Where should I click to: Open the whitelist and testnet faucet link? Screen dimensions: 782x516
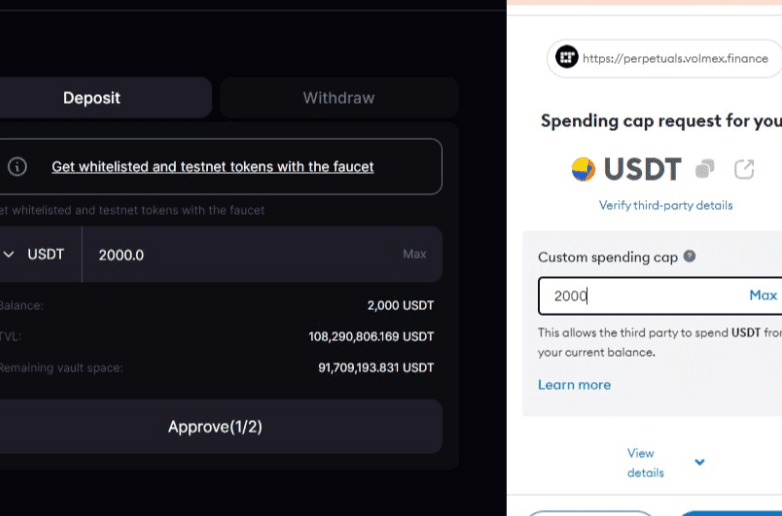212,167
